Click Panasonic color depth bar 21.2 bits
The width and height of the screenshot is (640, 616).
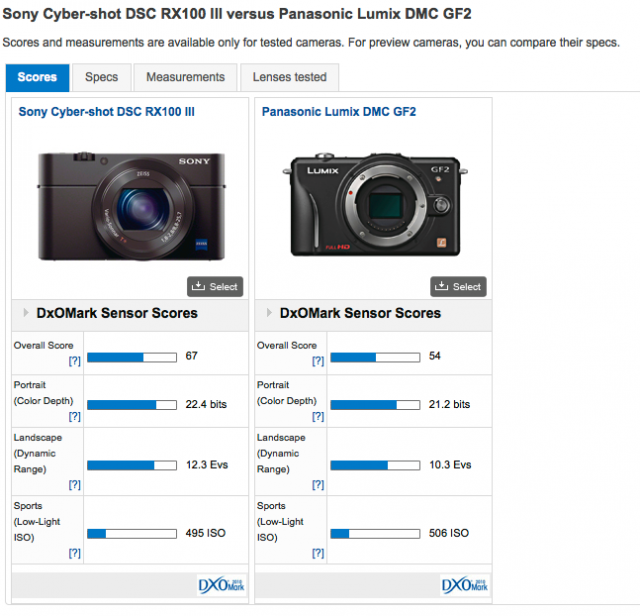point(375,405)
